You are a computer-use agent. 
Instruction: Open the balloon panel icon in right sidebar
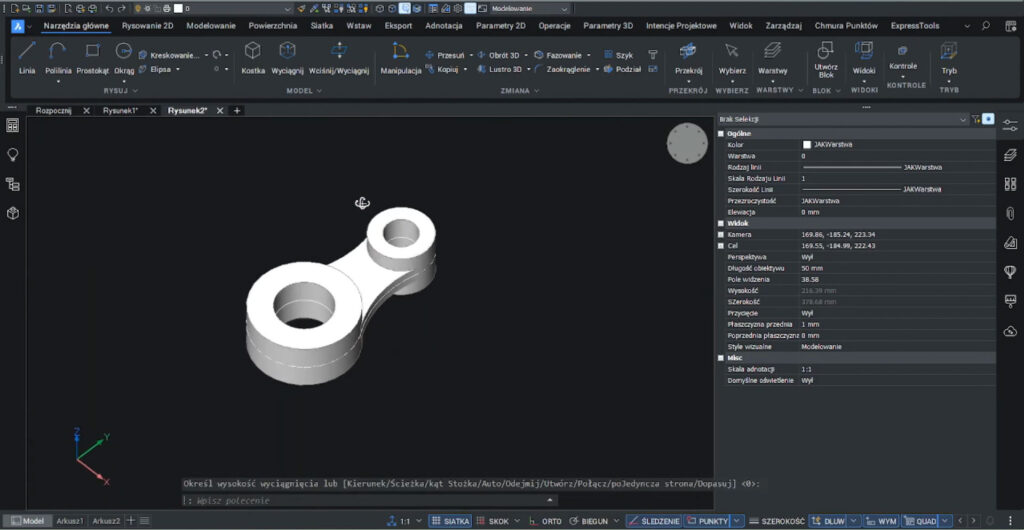tap(1010, 271)
